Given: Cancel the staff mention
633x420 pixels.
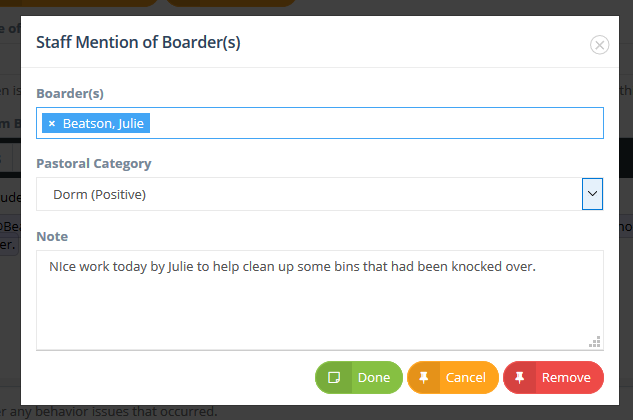Looking at the screenshot, I should coord(453,377).
